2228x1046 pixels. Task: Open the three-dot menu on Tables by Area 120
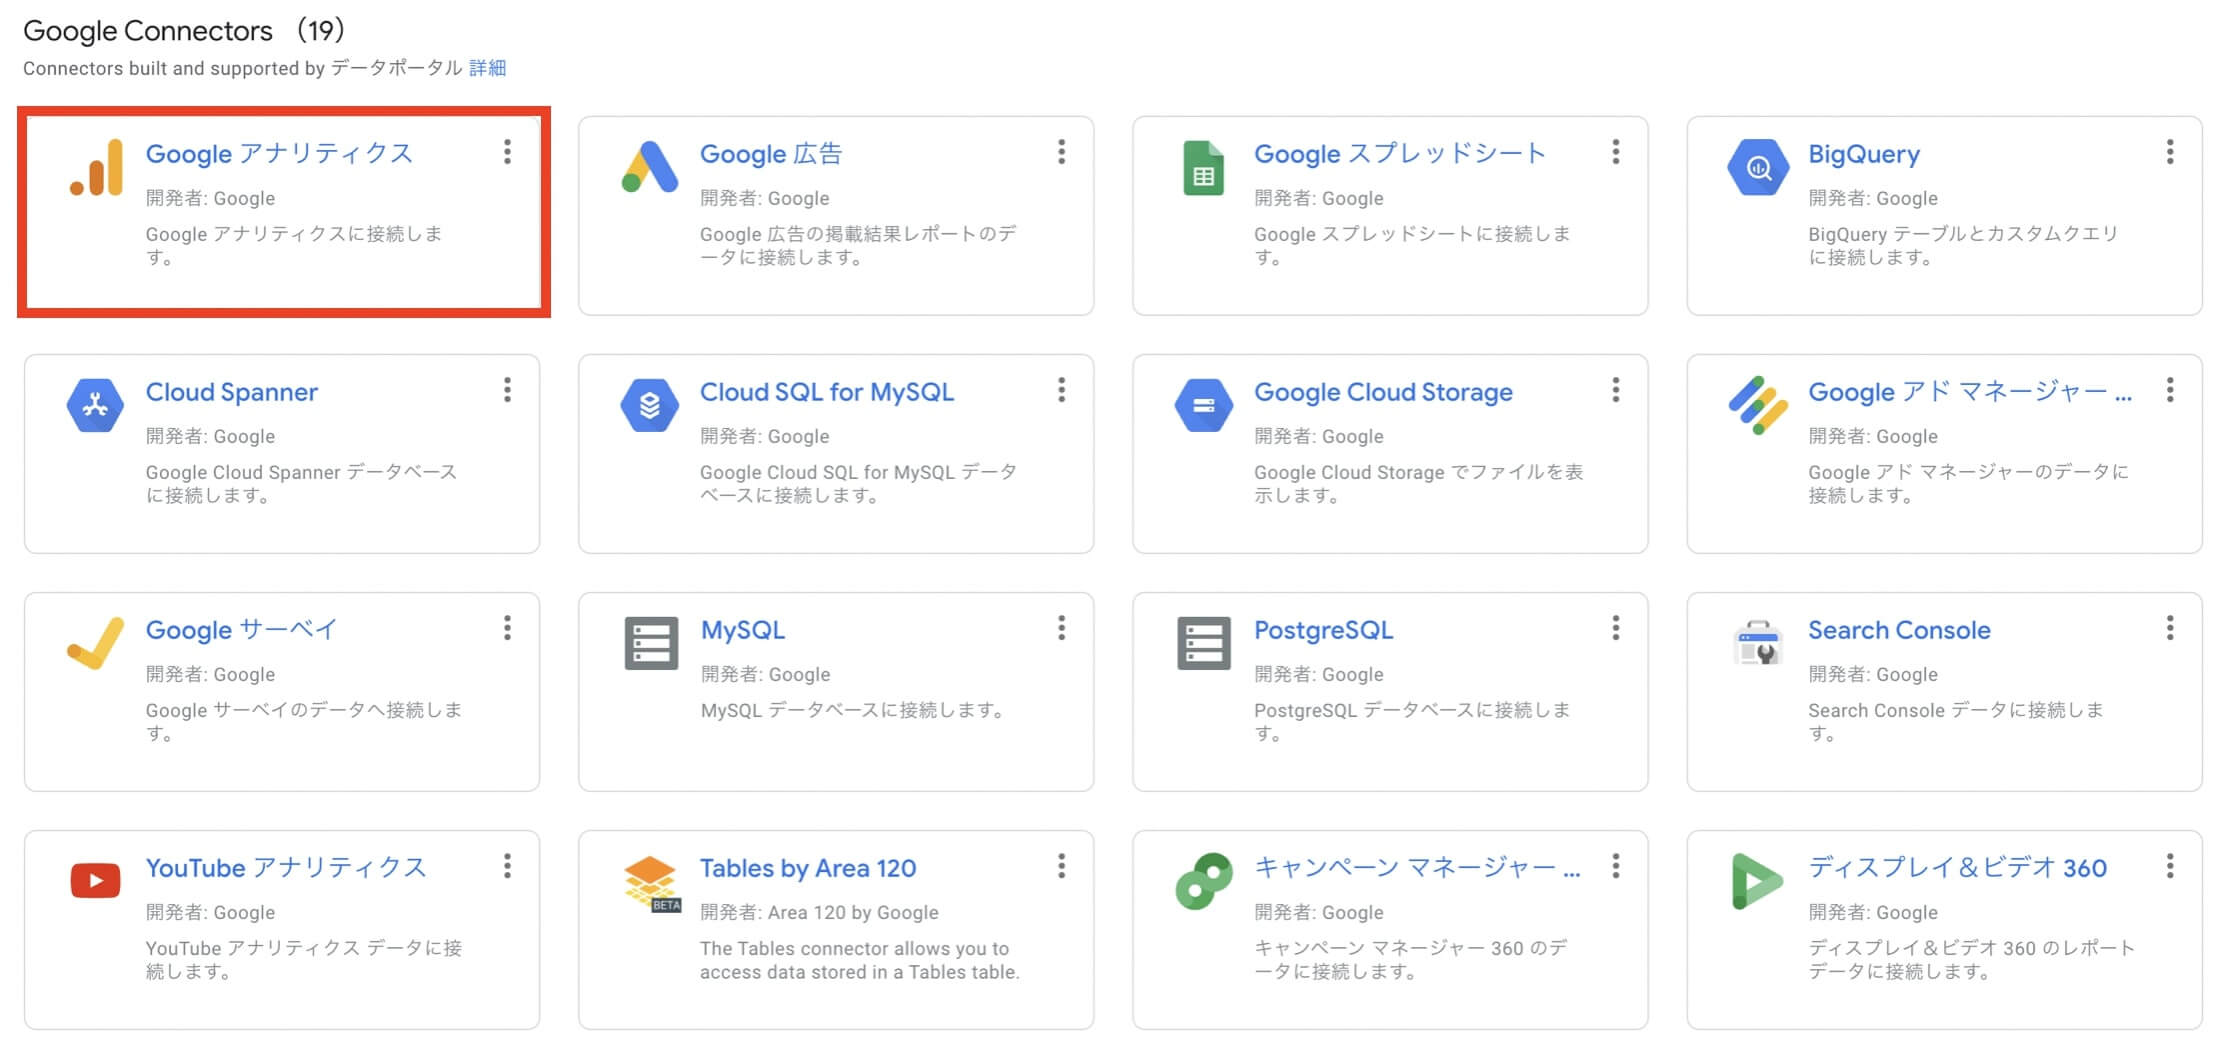1062,866
